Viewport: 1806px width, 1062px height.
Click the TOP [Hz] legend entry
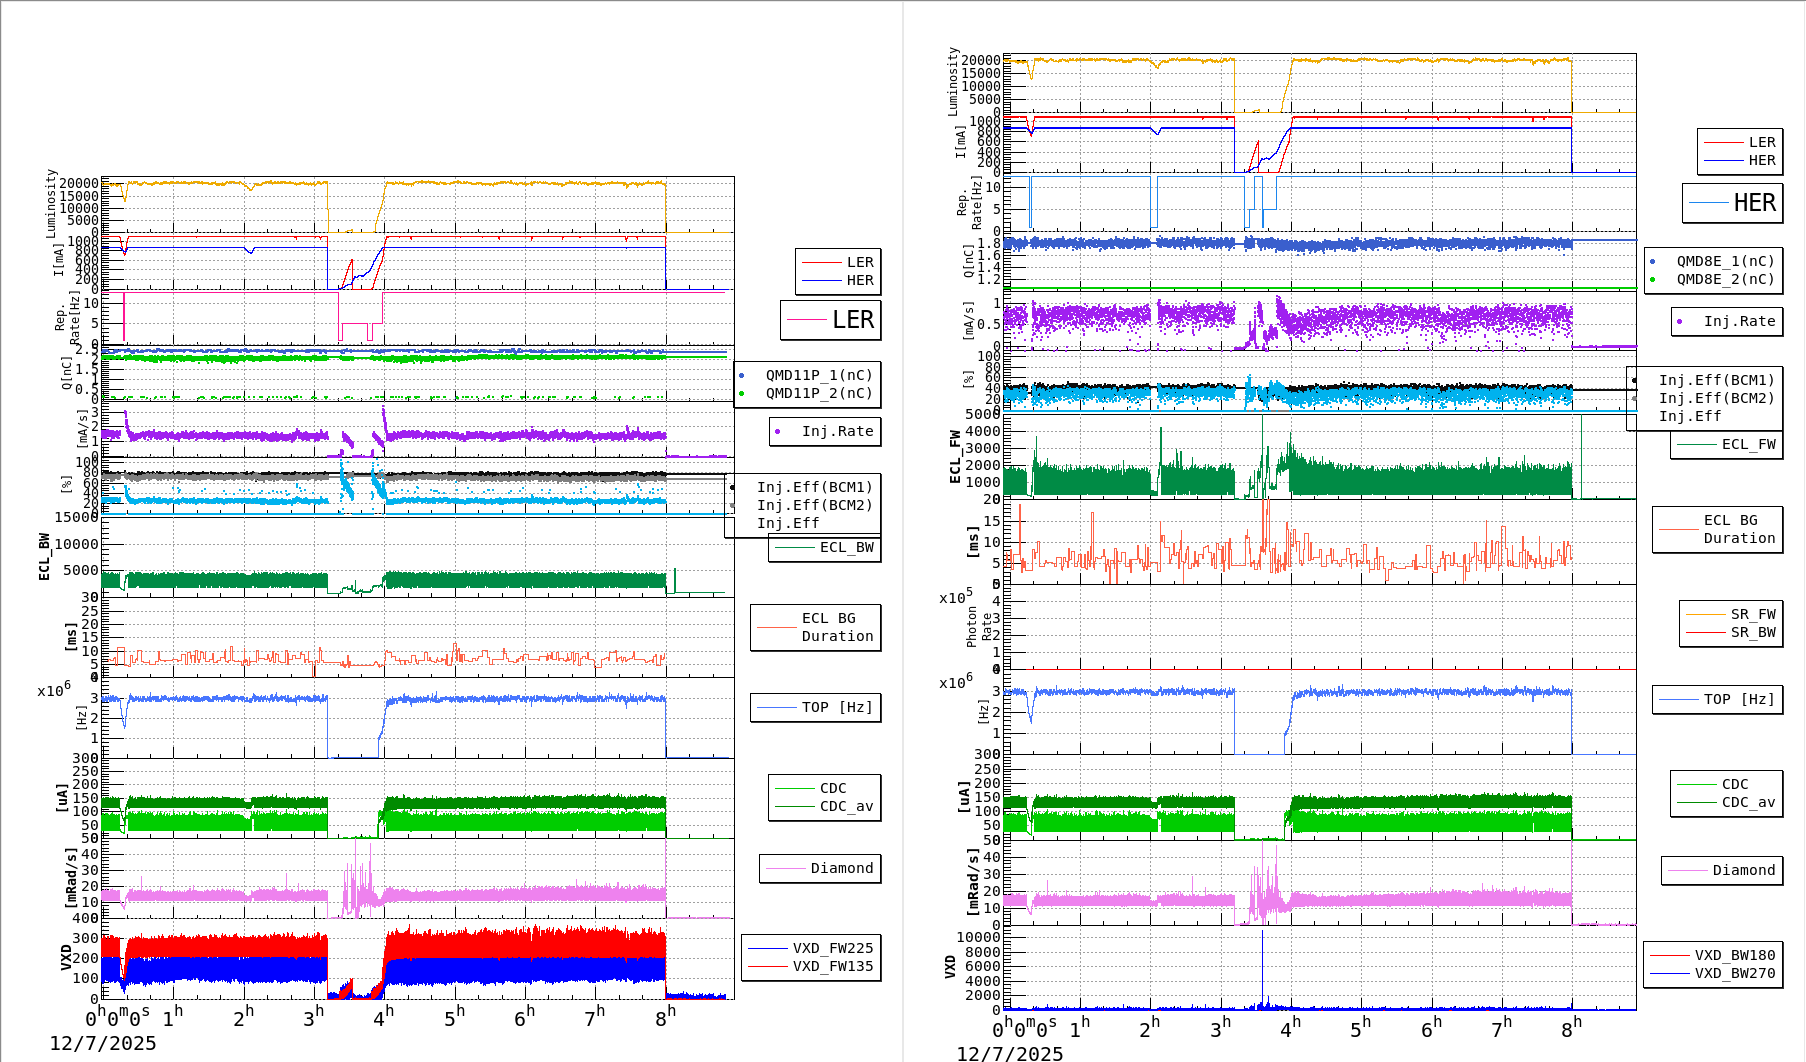815,707
